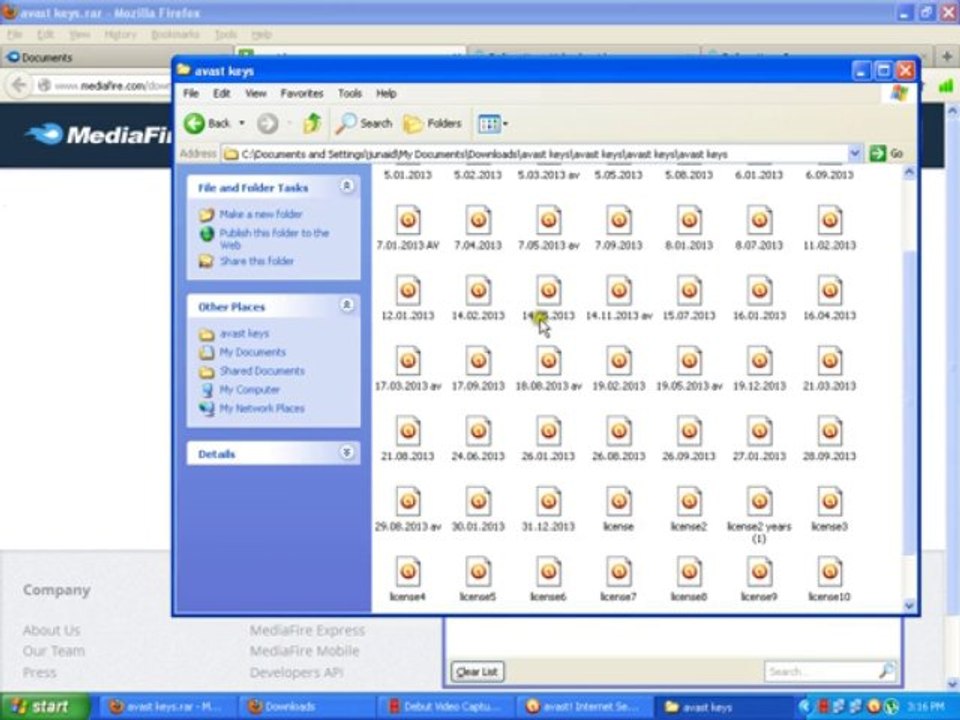Viewport: 960px width, 720px height.
Task: Click the file list scroll down arrow
Action: point(909,606)
